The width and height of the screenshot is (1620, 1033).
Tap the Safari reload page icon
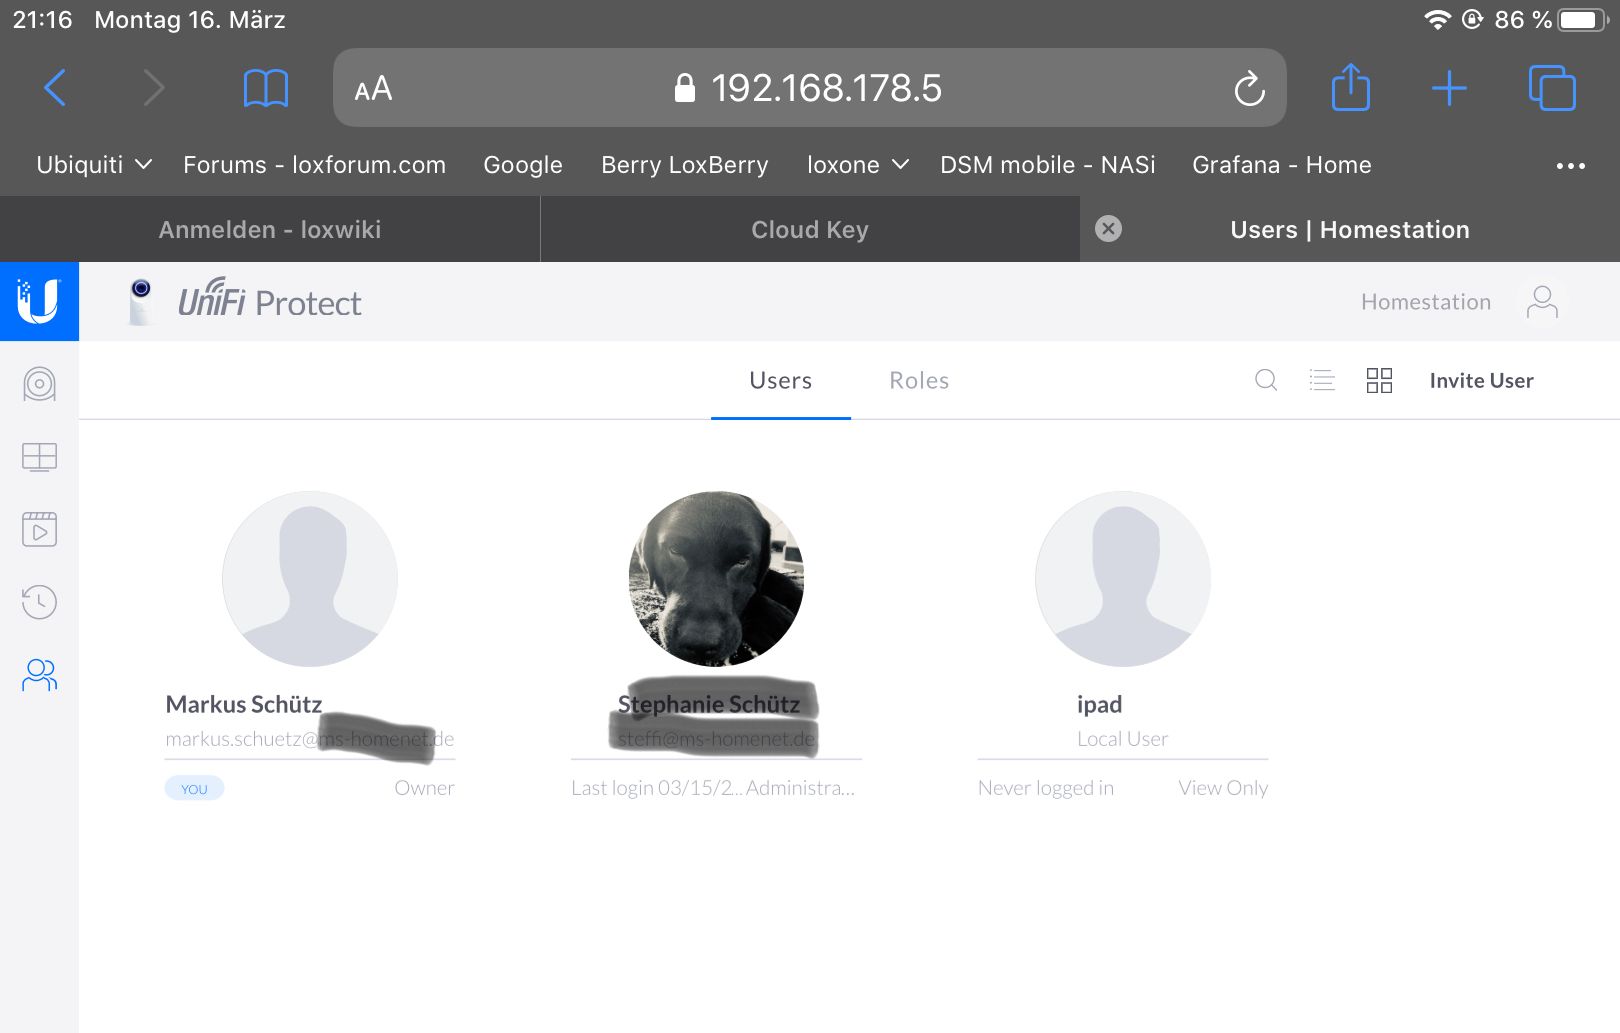[x=1249, y=89]
